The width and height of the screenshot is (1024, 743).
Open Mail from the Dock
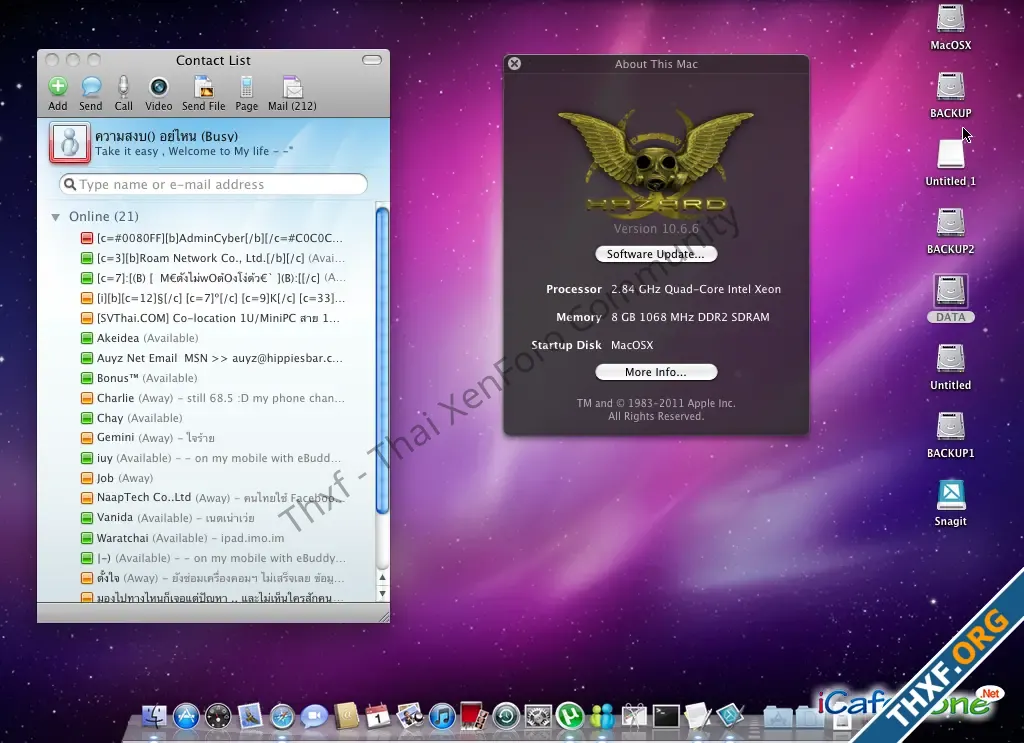pos(250,716)
